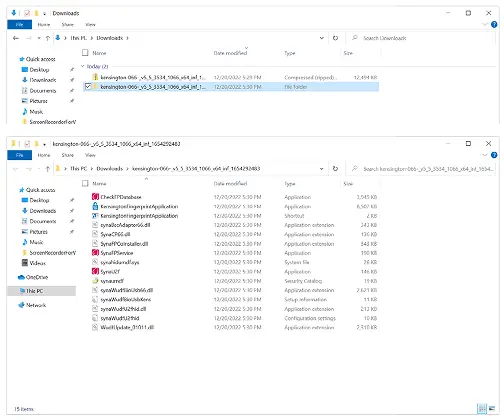
Task: Sort by Size column in the Downloads window
Action: point(348,53)
